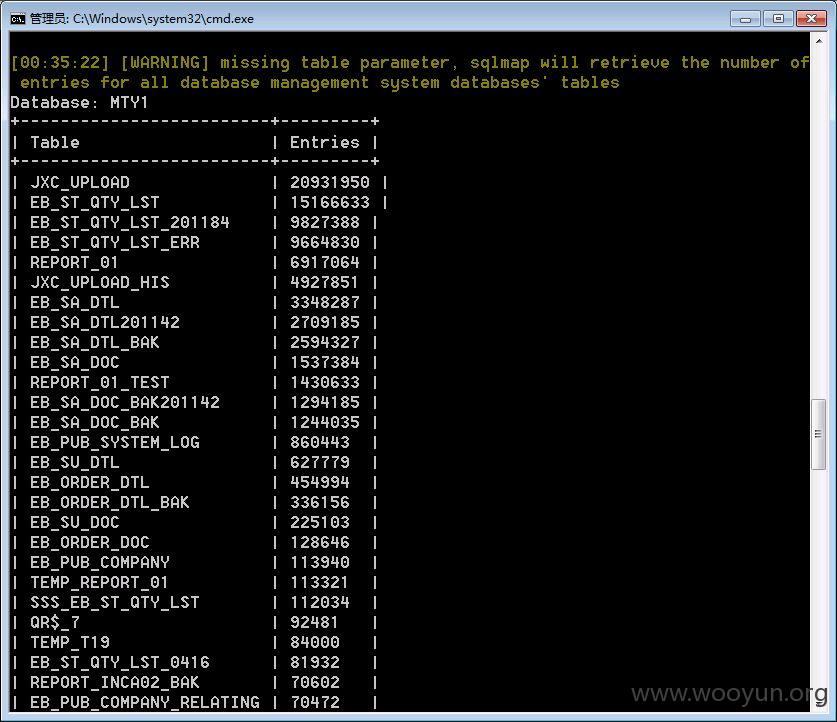Click the vertical scrollbar thumb
This screenshot has width=837, height=722.
tap(818, 434)
